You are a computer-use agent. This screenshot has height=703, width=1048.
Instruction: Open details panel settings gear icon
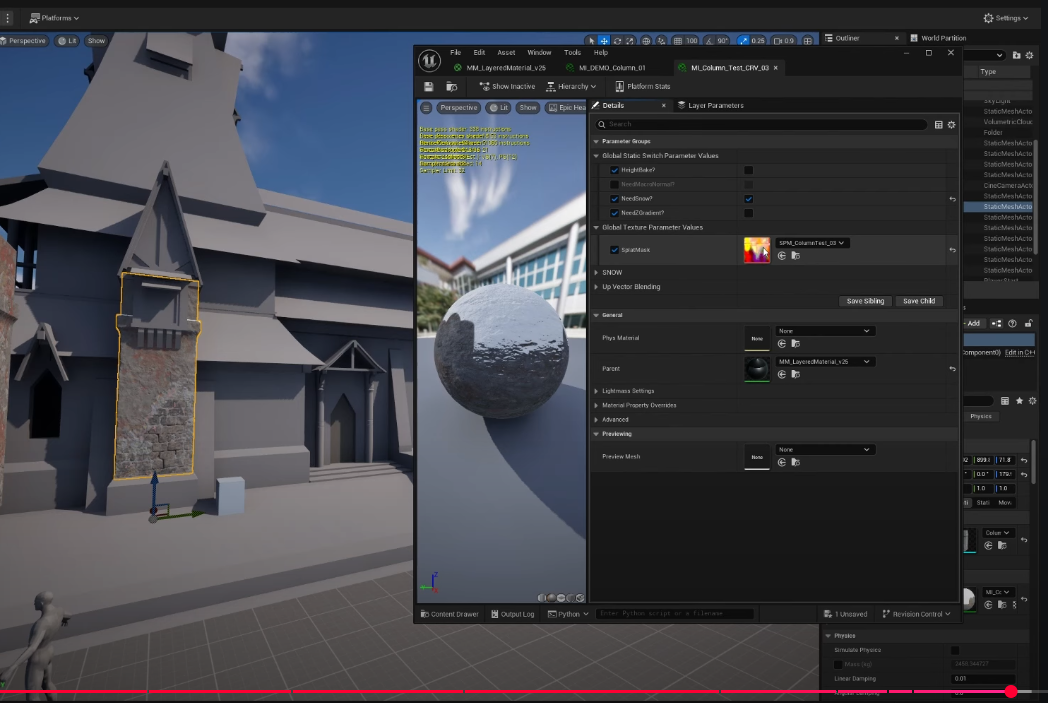click(x=951, y=125)
